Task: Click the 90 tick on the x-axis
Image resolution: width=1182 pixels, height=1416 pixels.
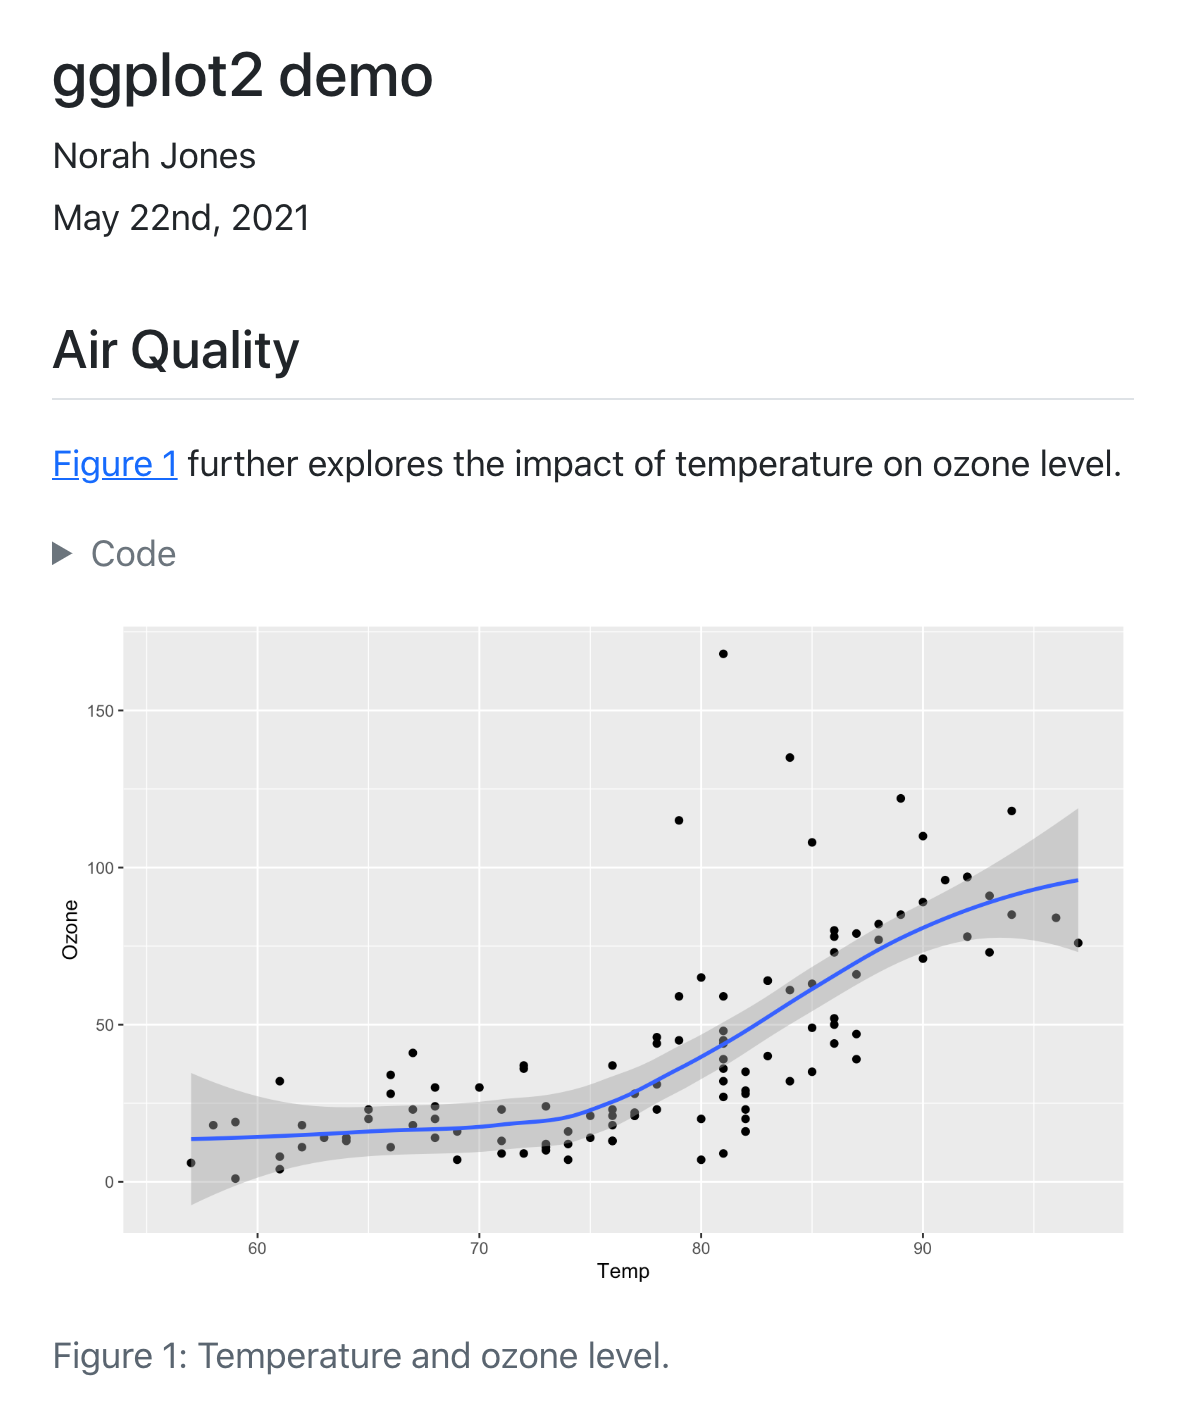Action: (921, 1247)
